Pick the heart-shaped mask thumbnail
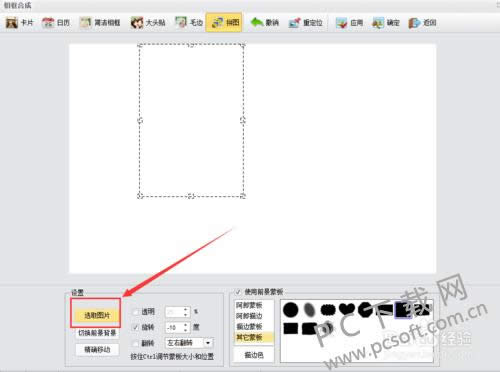This screenshot has width=500, height=372. click(x=347, y=309)
